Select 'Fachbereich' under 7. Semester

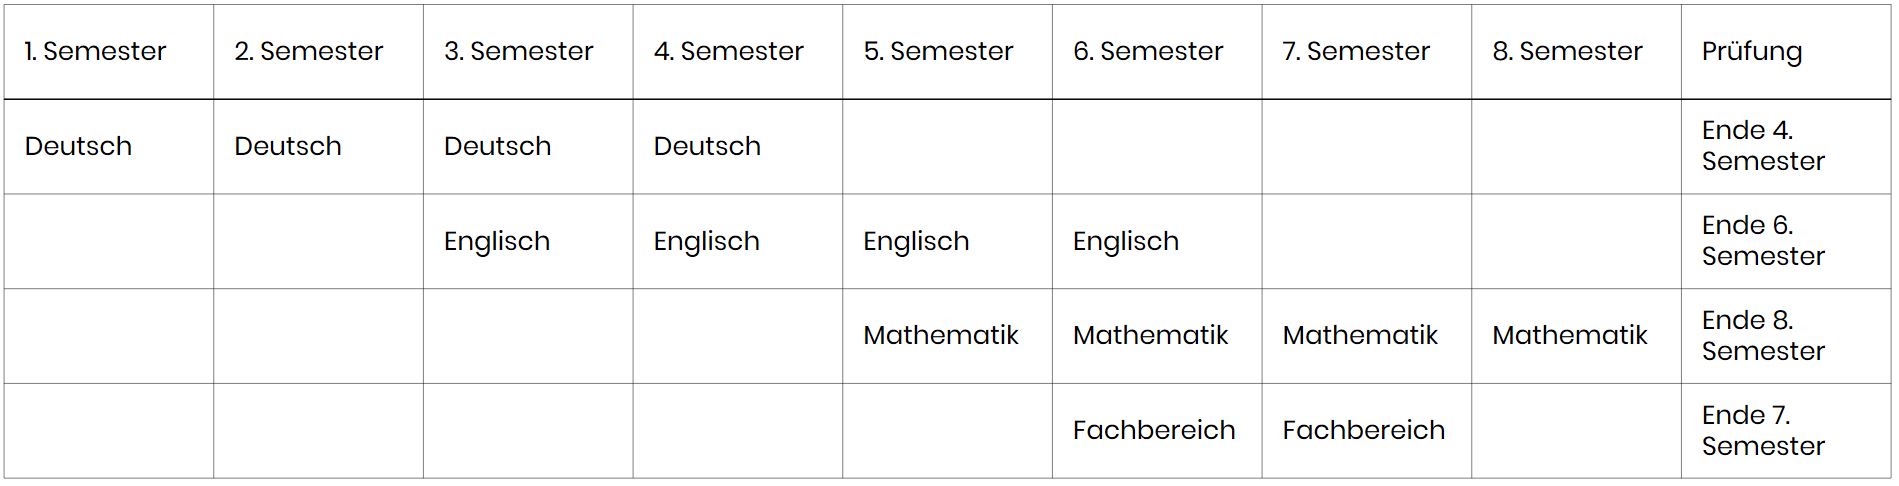[1364, 430]
